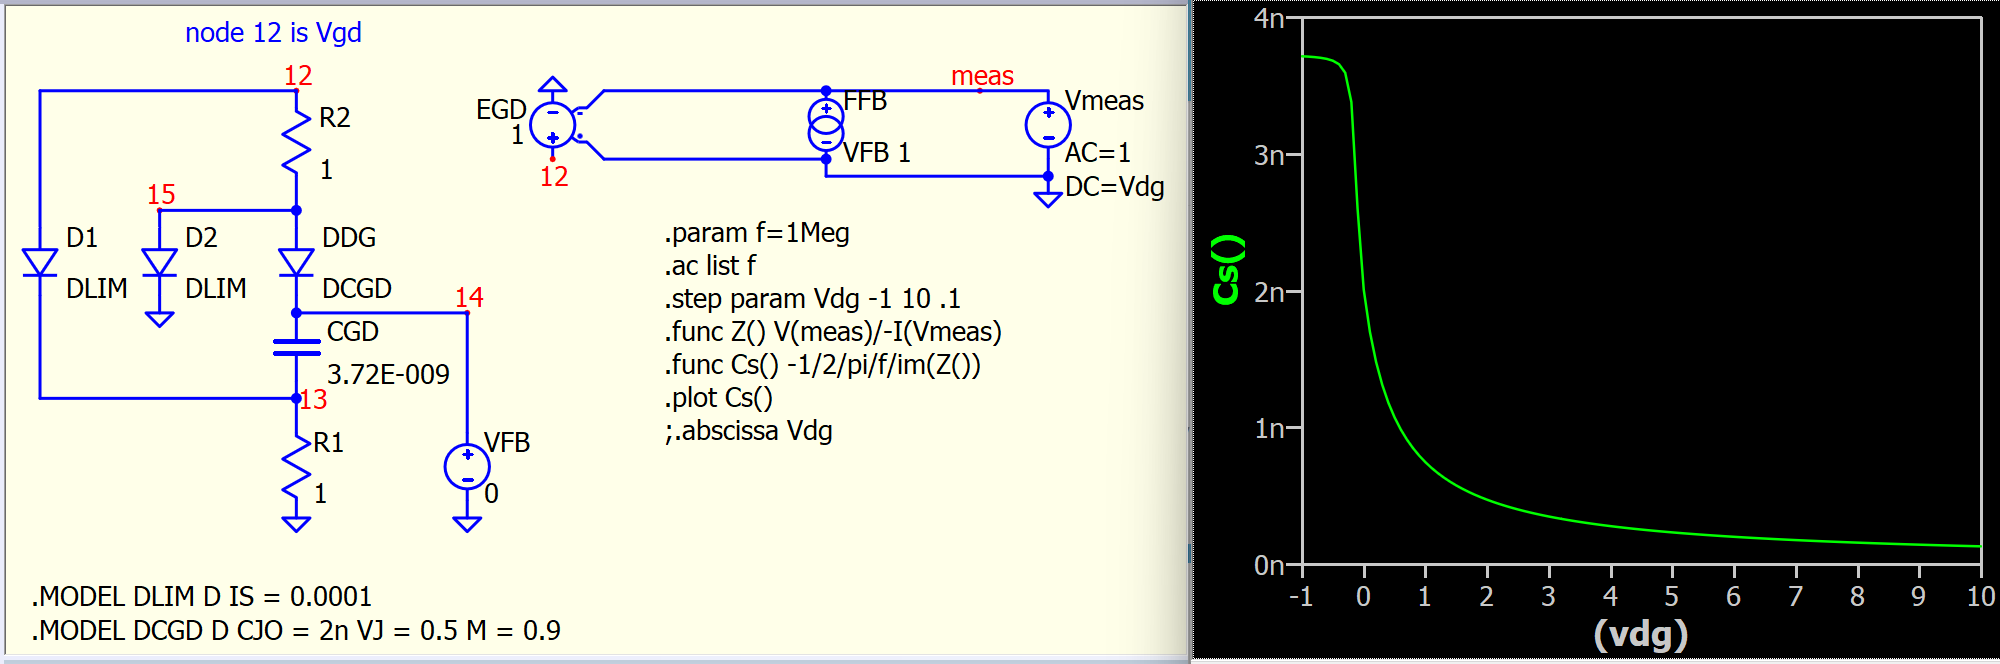Viewport: 2000px width, 664px height.
Task: Click the green Cs() trace label
Action: click(x=1227, y=269)
